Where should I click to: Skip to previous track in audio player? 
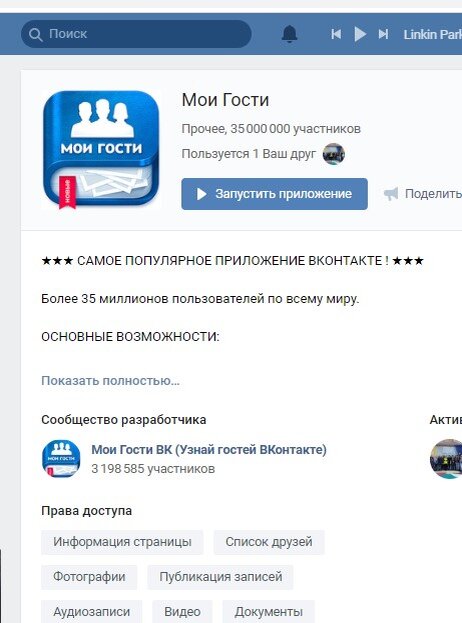tap(336, 34)
